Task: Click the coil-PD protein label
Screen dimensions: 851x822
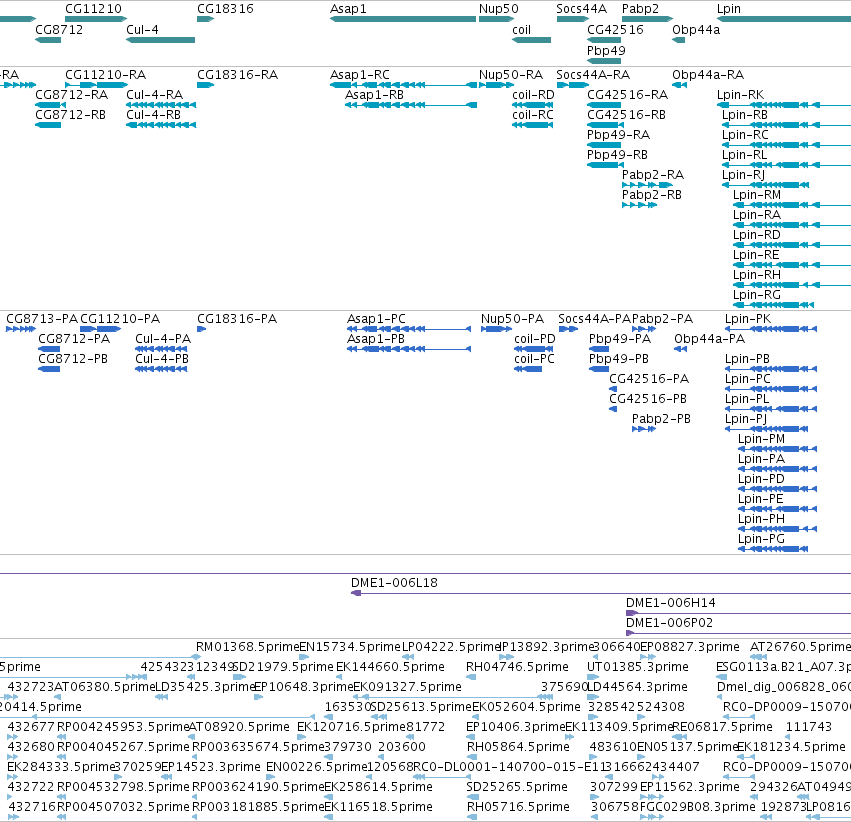Action: click(535, 339)
